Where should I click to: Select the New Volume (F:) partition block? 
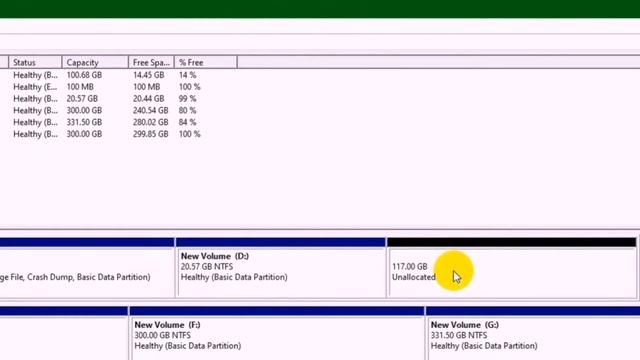click(277, 333)
